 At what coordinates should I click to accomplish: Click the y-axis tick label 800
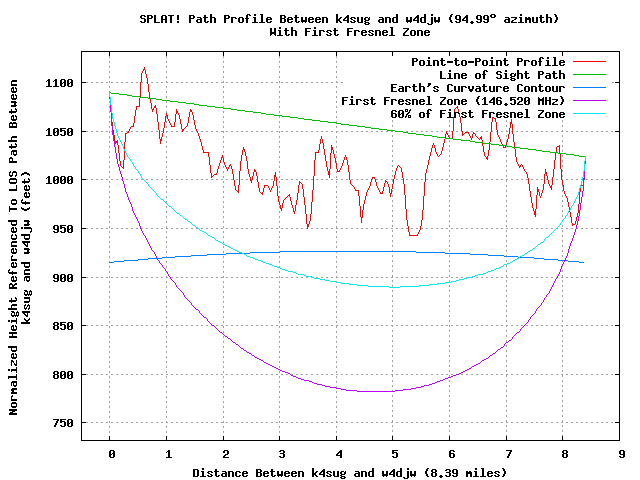[x=63, y=375]
